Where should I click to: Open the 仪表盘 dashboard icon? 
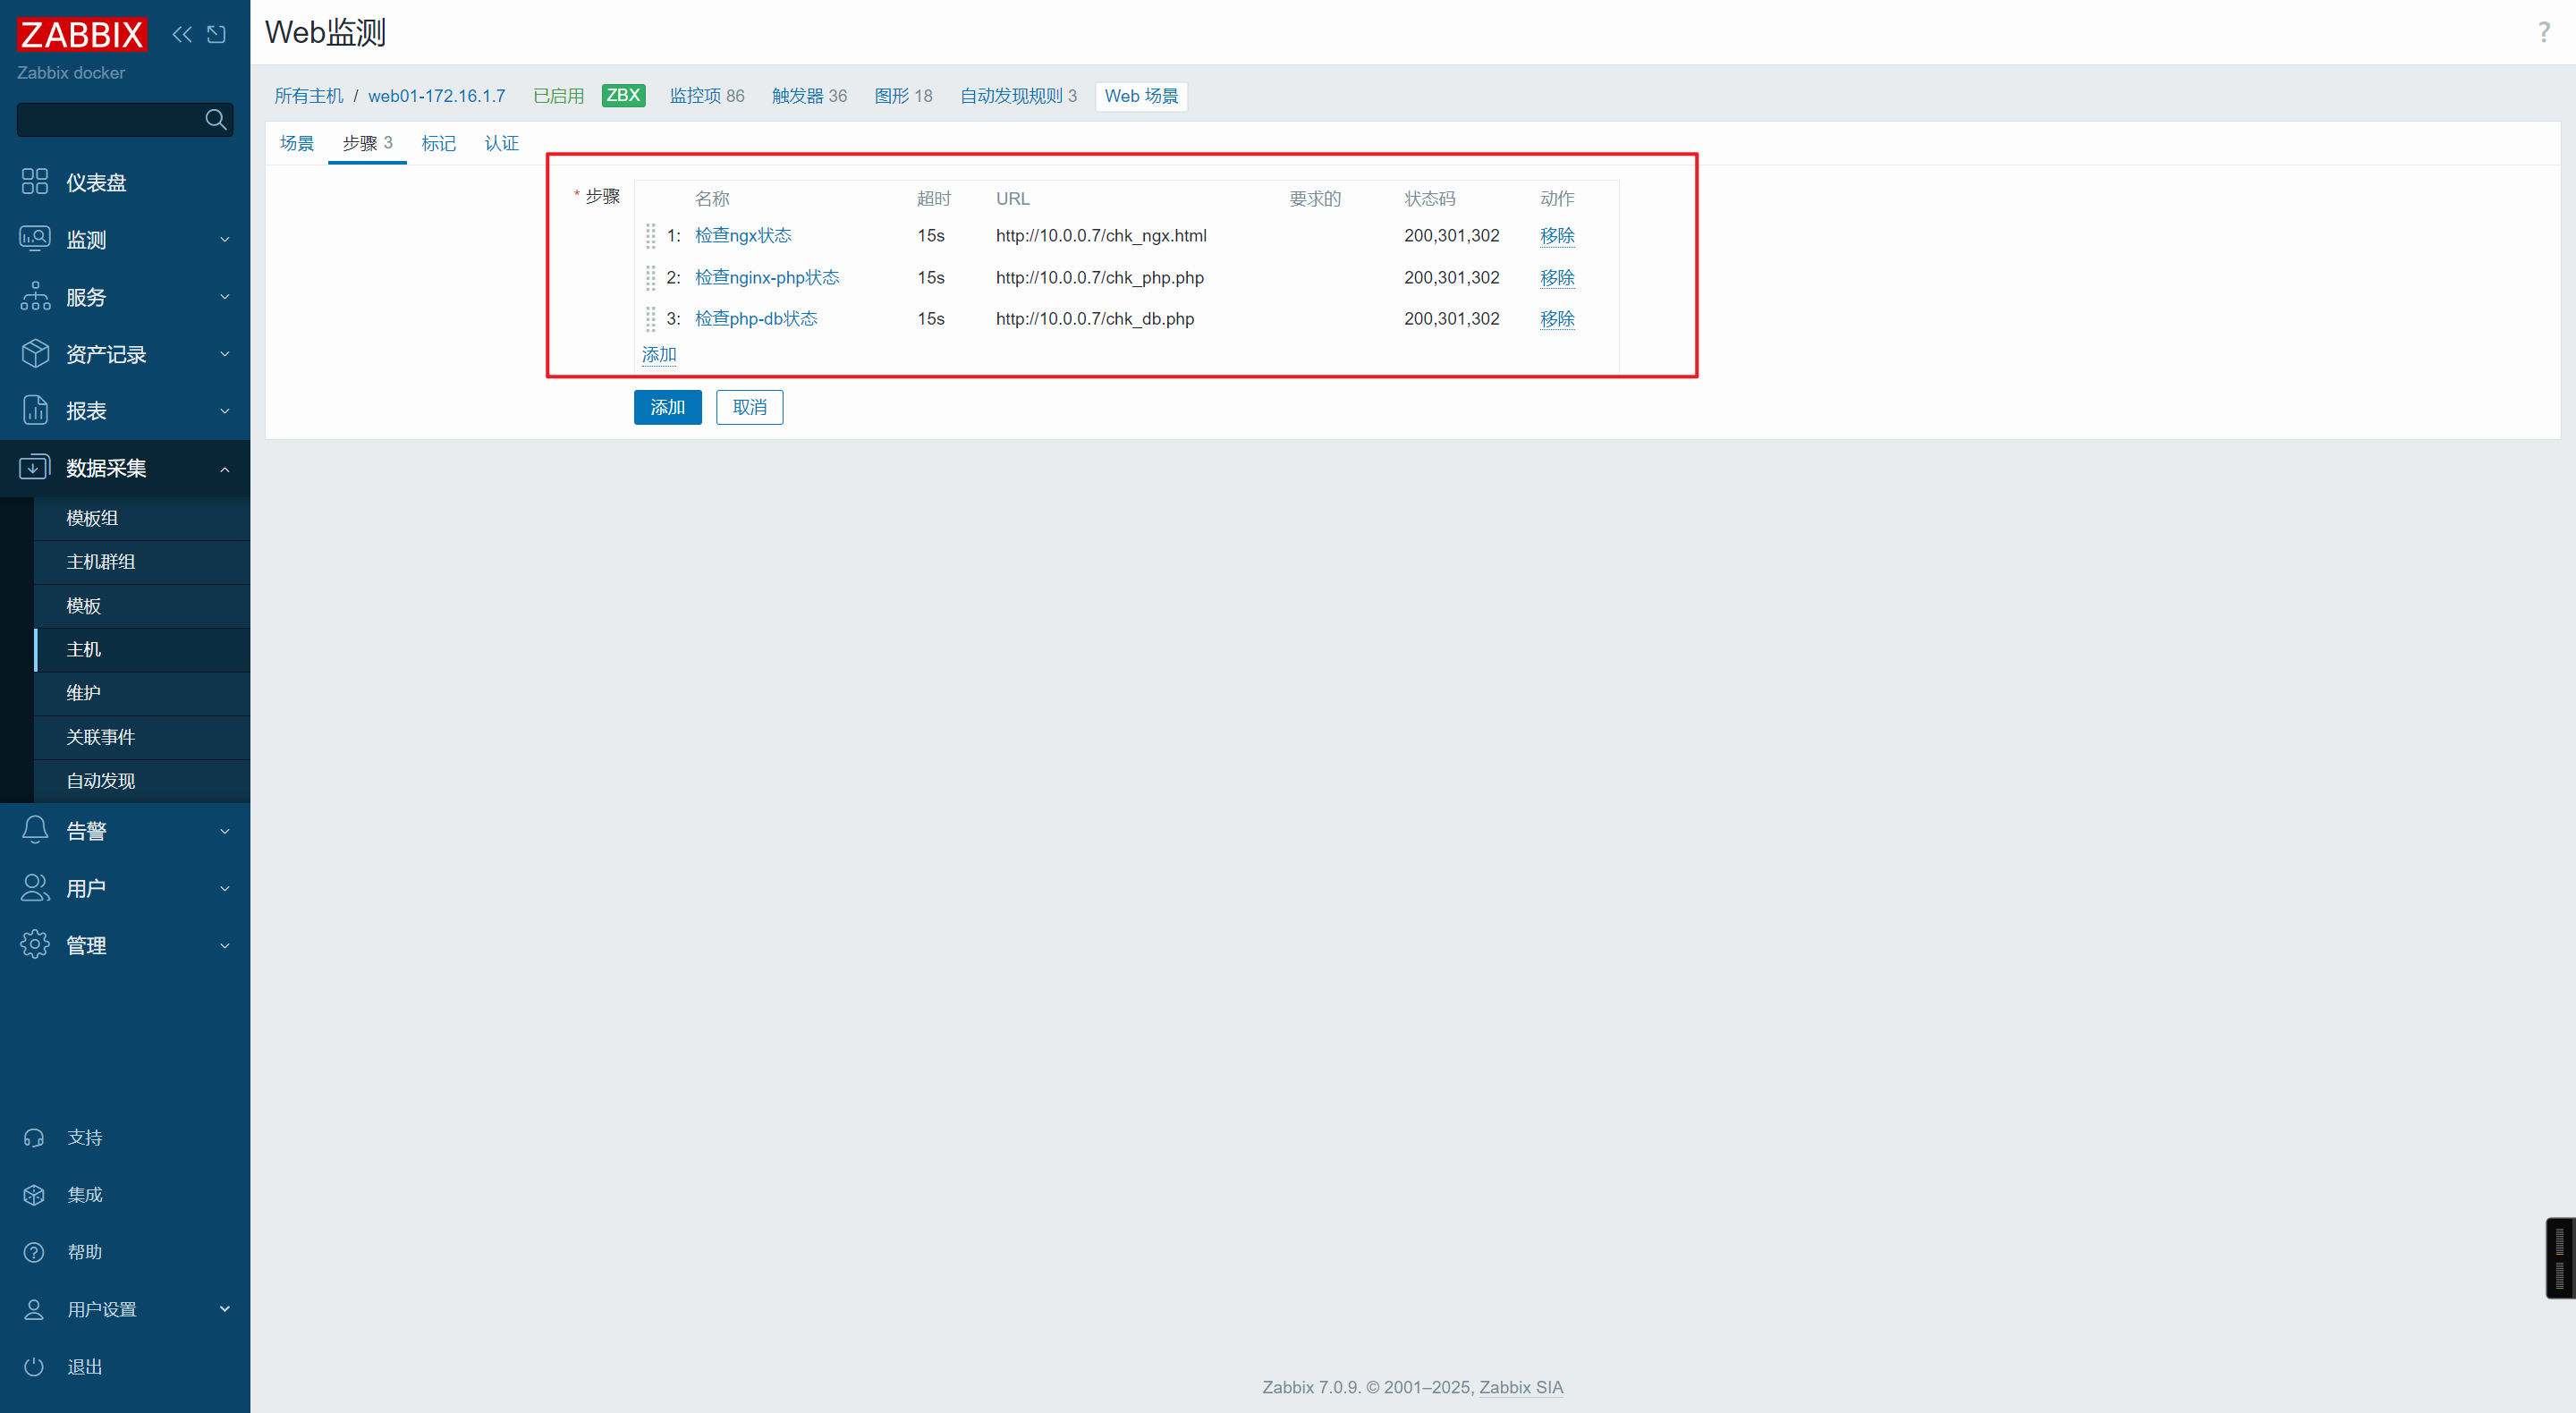click(x=35, y=182)
